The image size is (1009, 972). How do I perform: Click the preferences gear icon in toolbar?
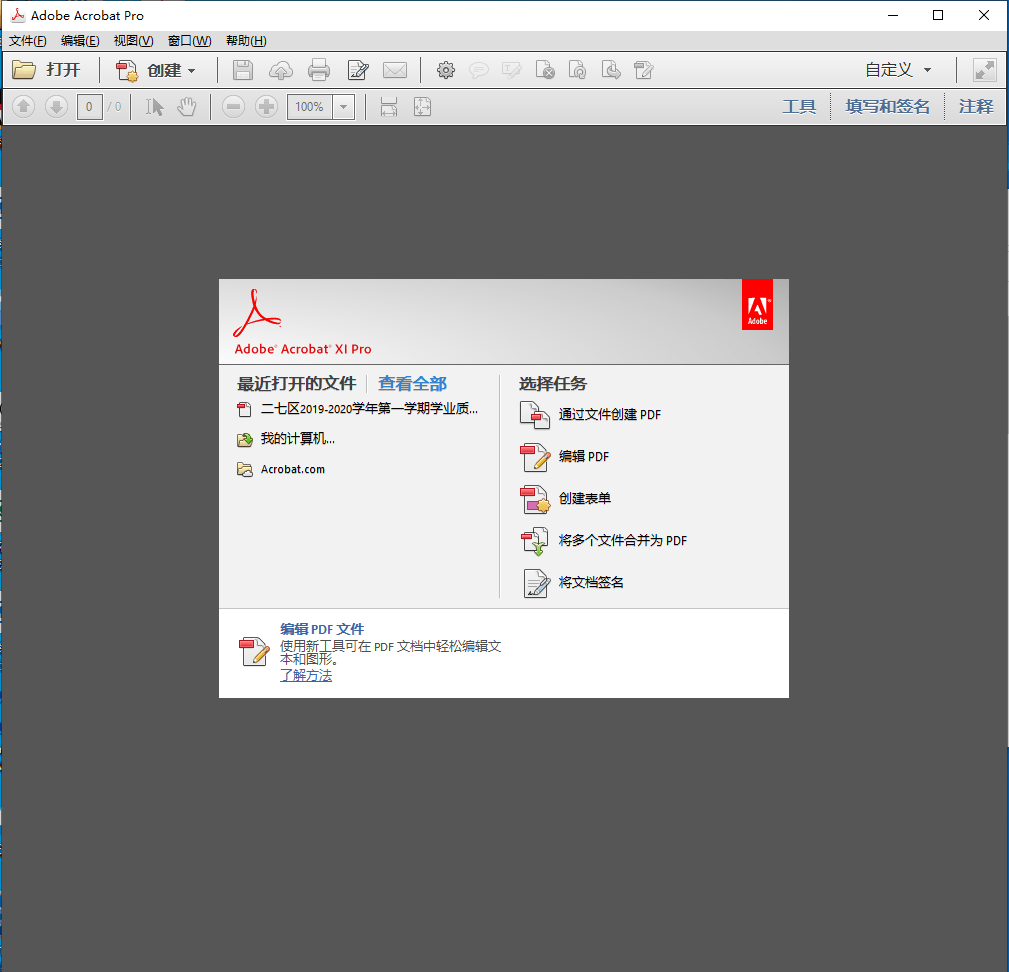(446, 70)
